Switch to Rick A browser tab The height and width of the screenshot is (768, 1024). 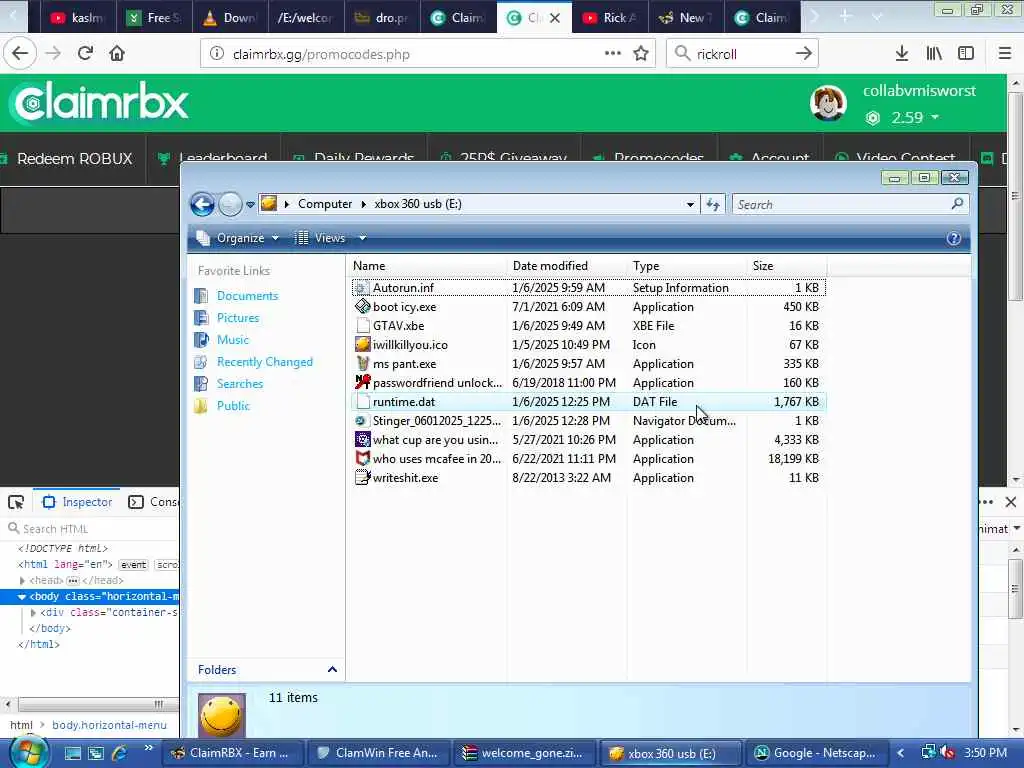point(610,18)
